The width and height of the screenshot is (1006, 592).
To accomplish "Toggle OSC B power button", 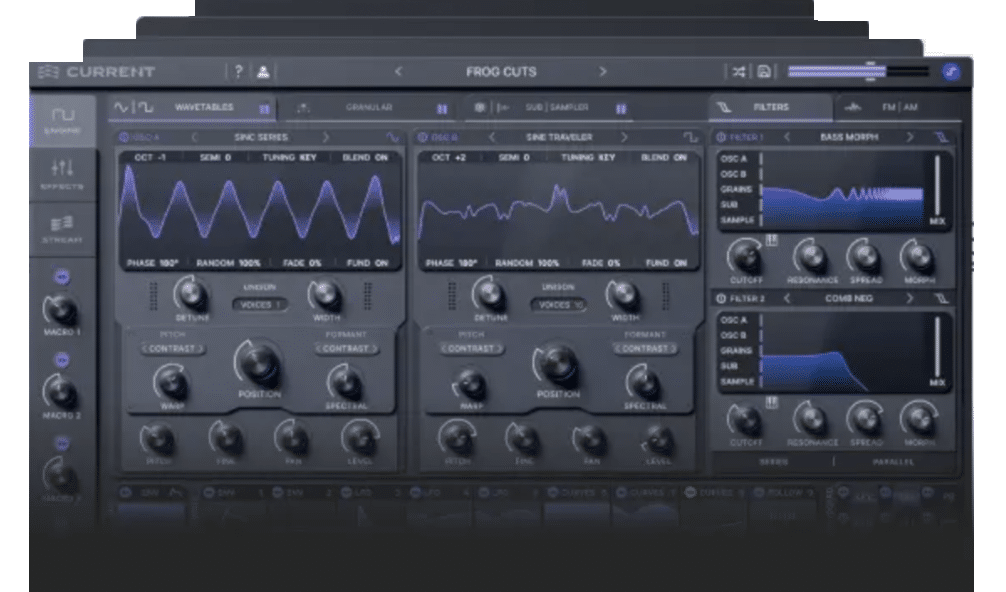I will 422,137.
